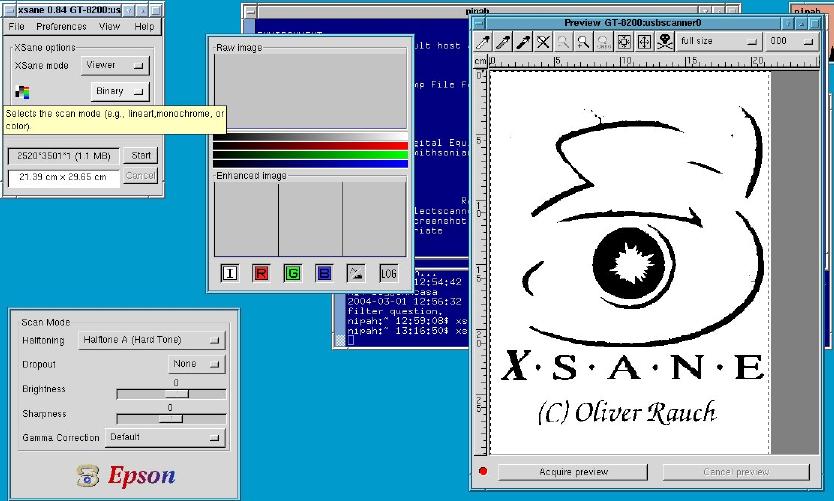
Task: Adjust the Brightness slider
Action: coord(170,394)
